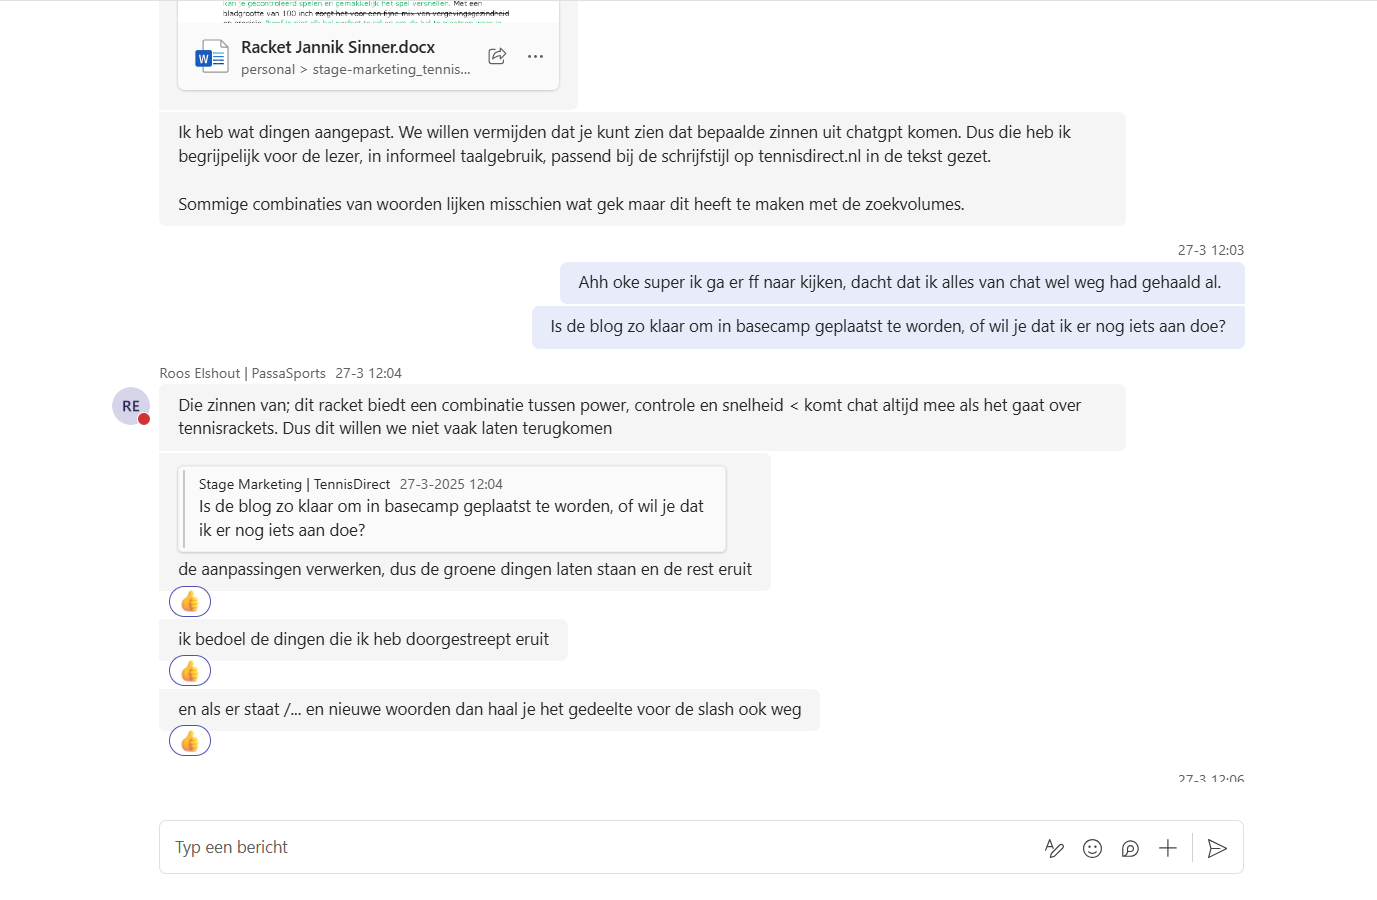Open more options menu on docx attachment
The height and width of the screenshot is (900, 1377).
click(x=536, y=56)
